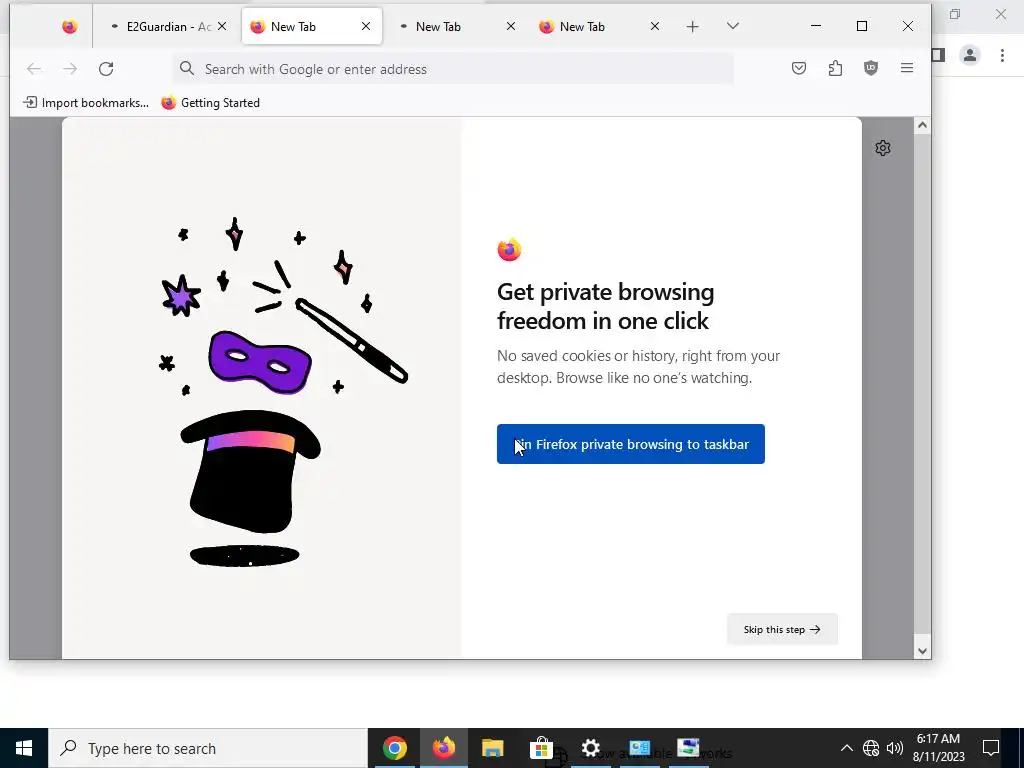Skip this step

click(782, 630)
